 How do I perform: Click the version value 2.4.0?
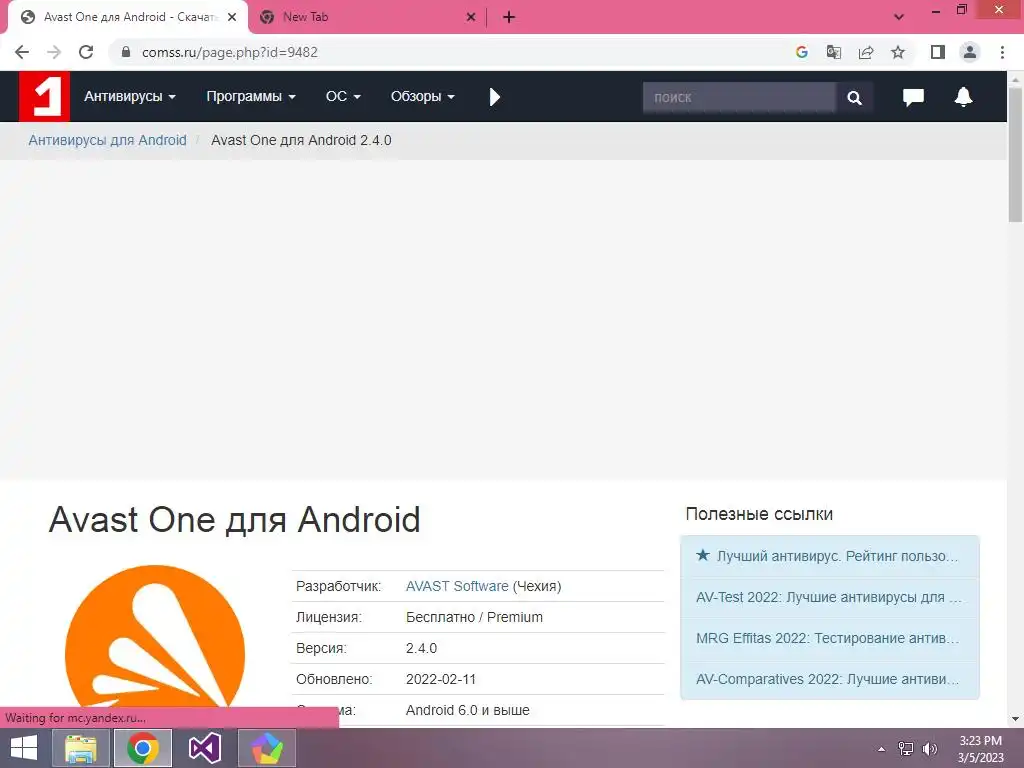coord(421,648)
